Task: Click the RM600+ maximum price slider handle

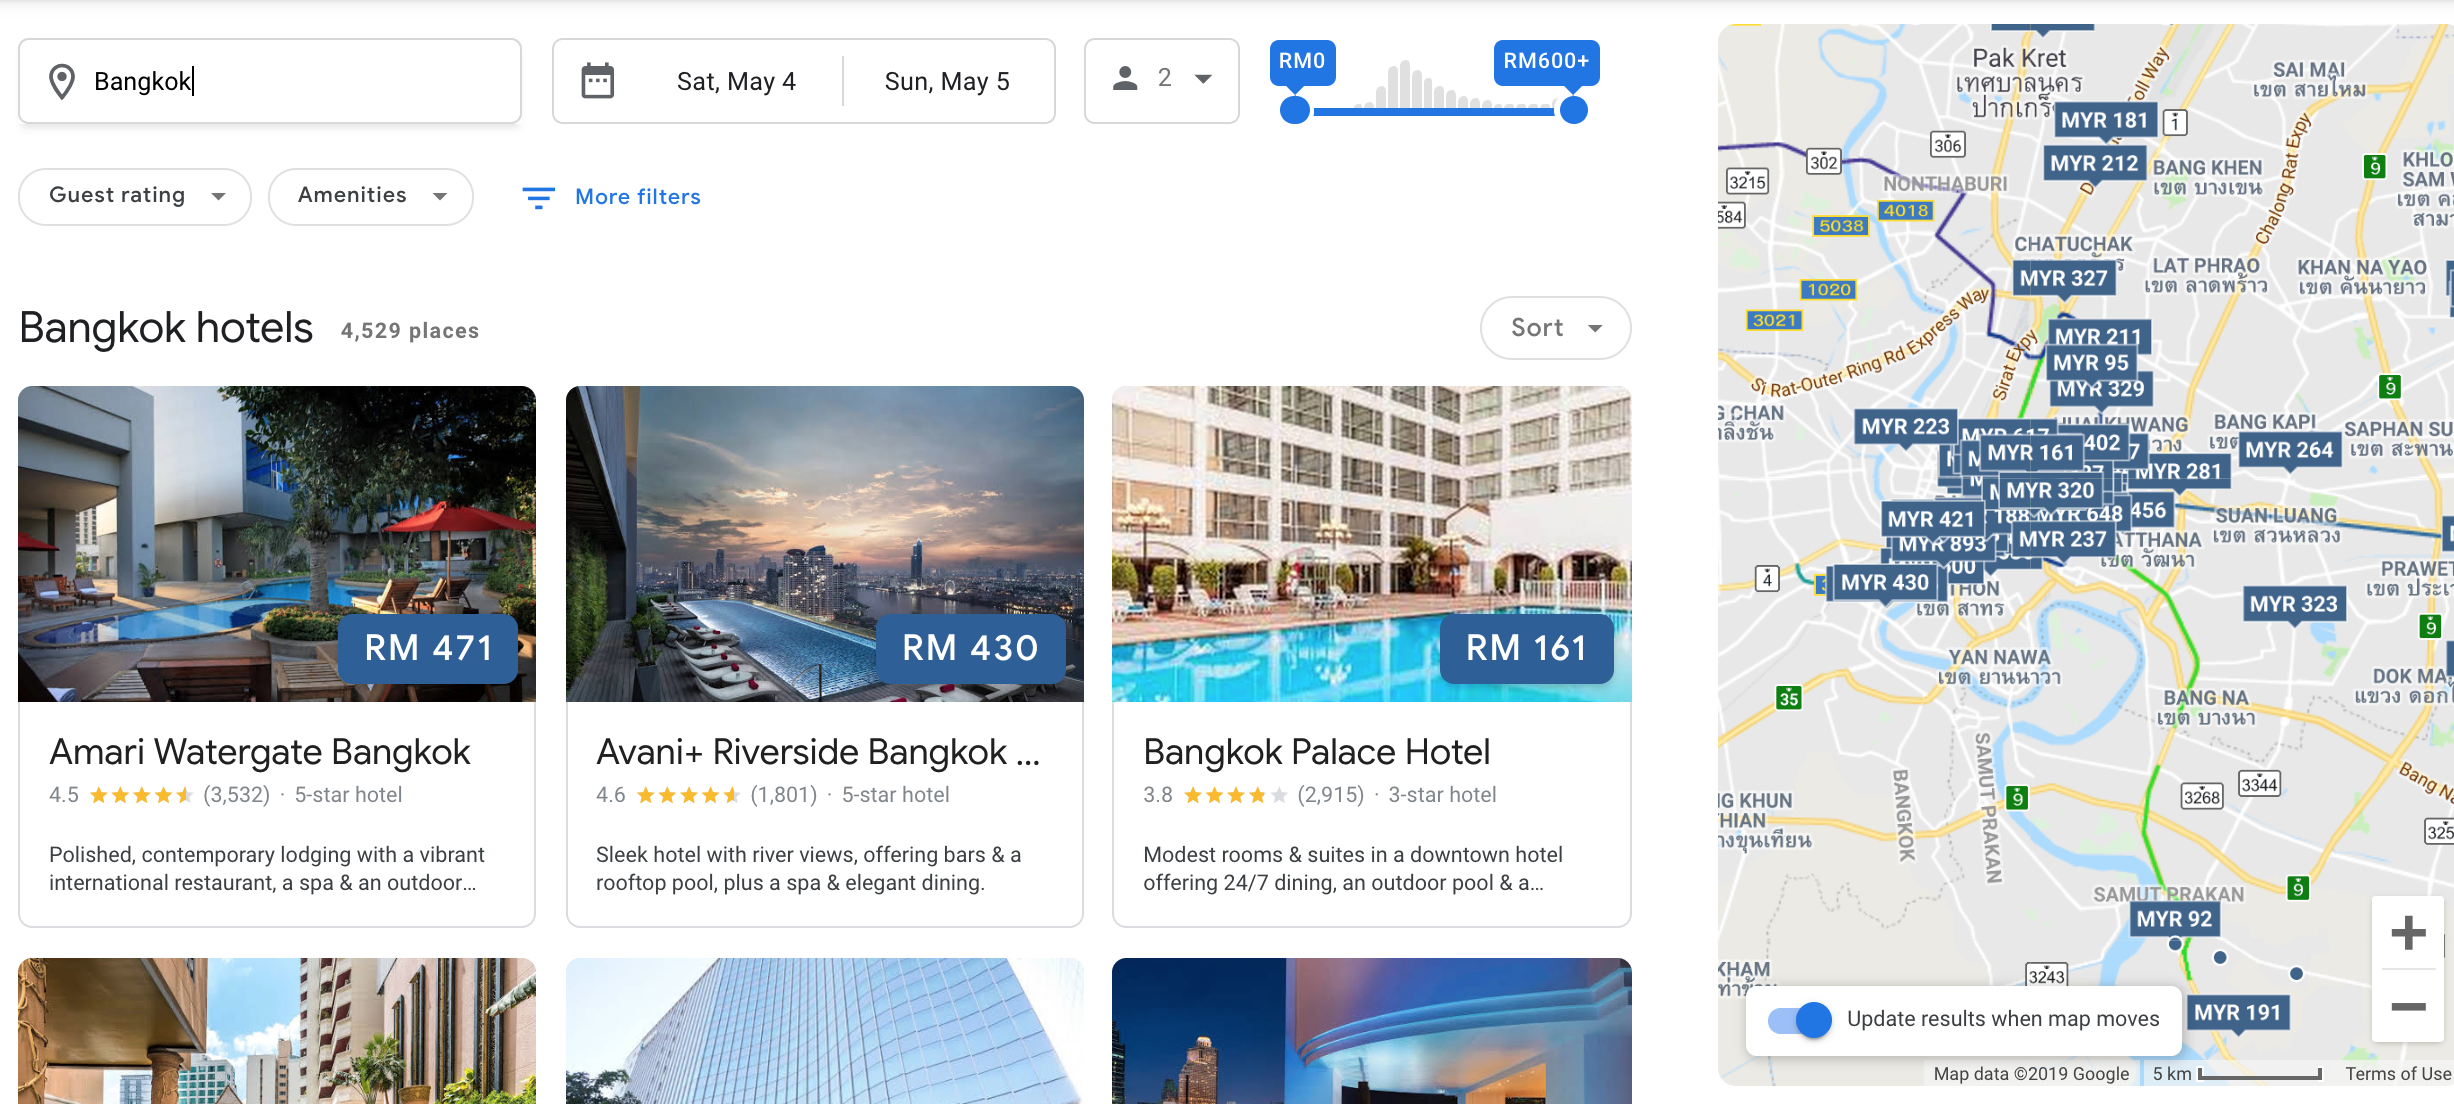Action: tap(1574, 110)
